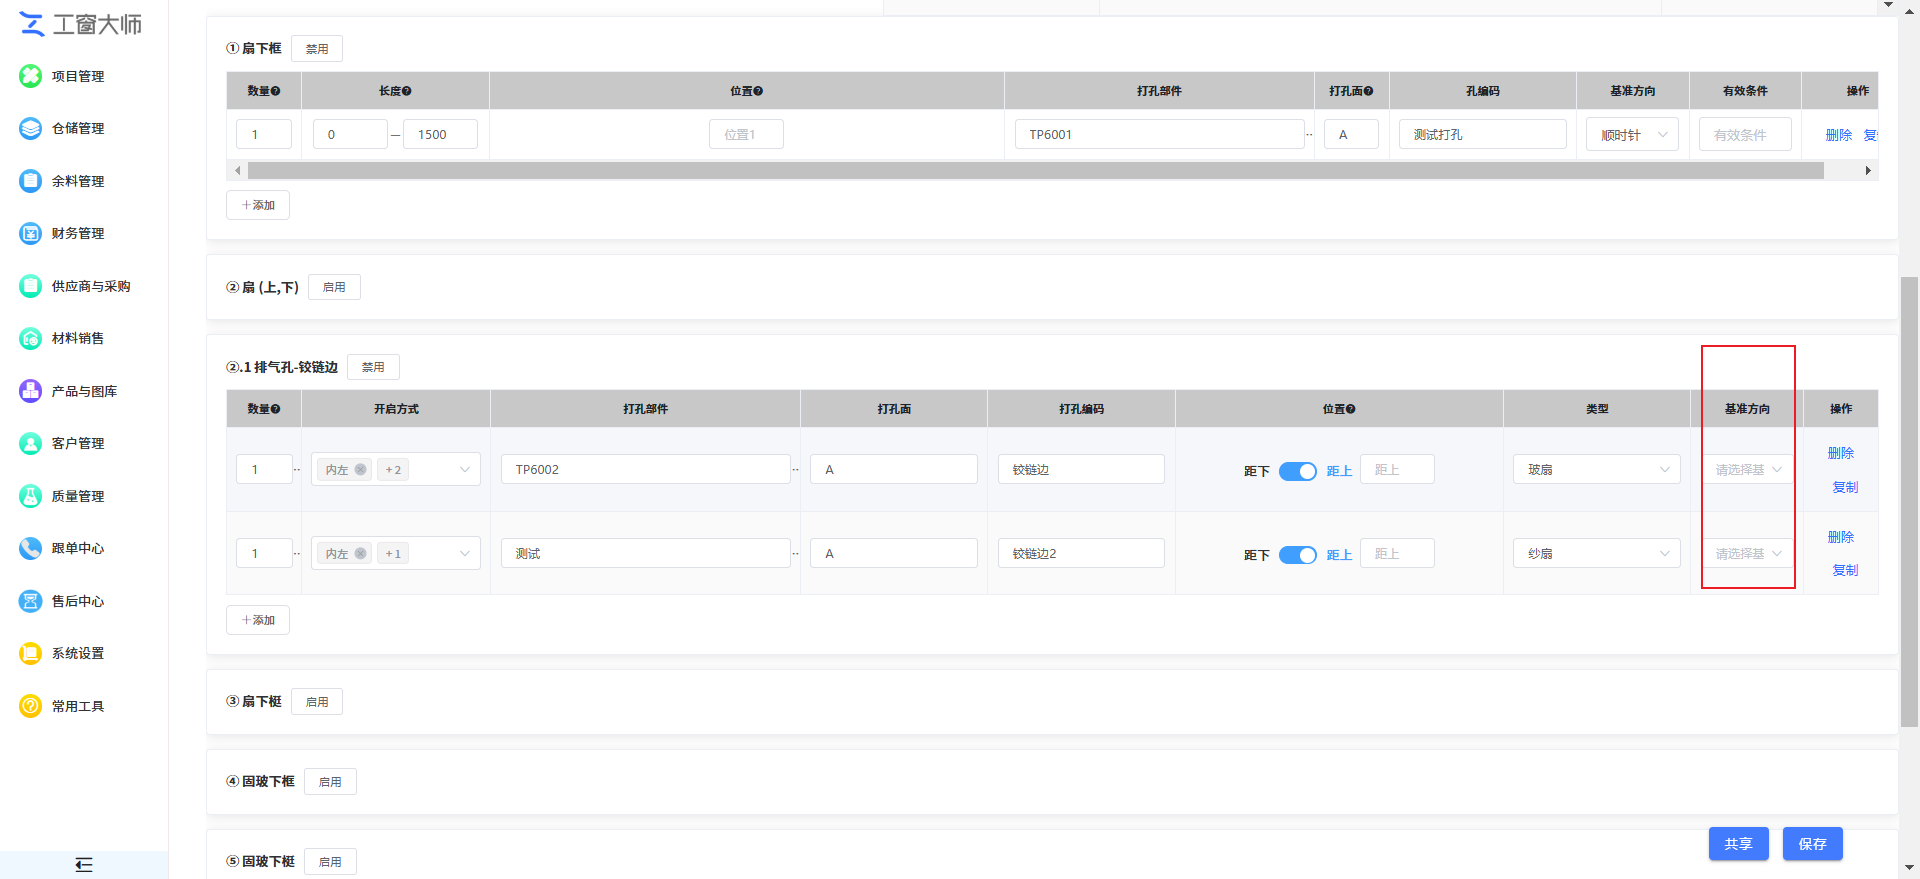Click the TP6001 打孔部件 input field
Screen dimensions: 1920x879
tap(1159, 135)
